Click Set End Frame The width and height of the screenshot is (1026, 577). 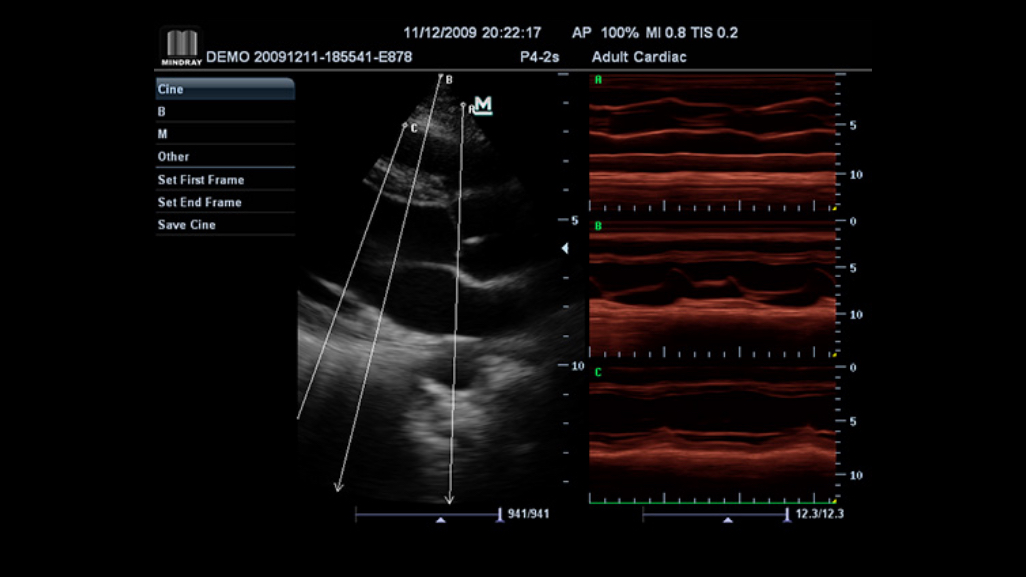click(x=224, y=202)
